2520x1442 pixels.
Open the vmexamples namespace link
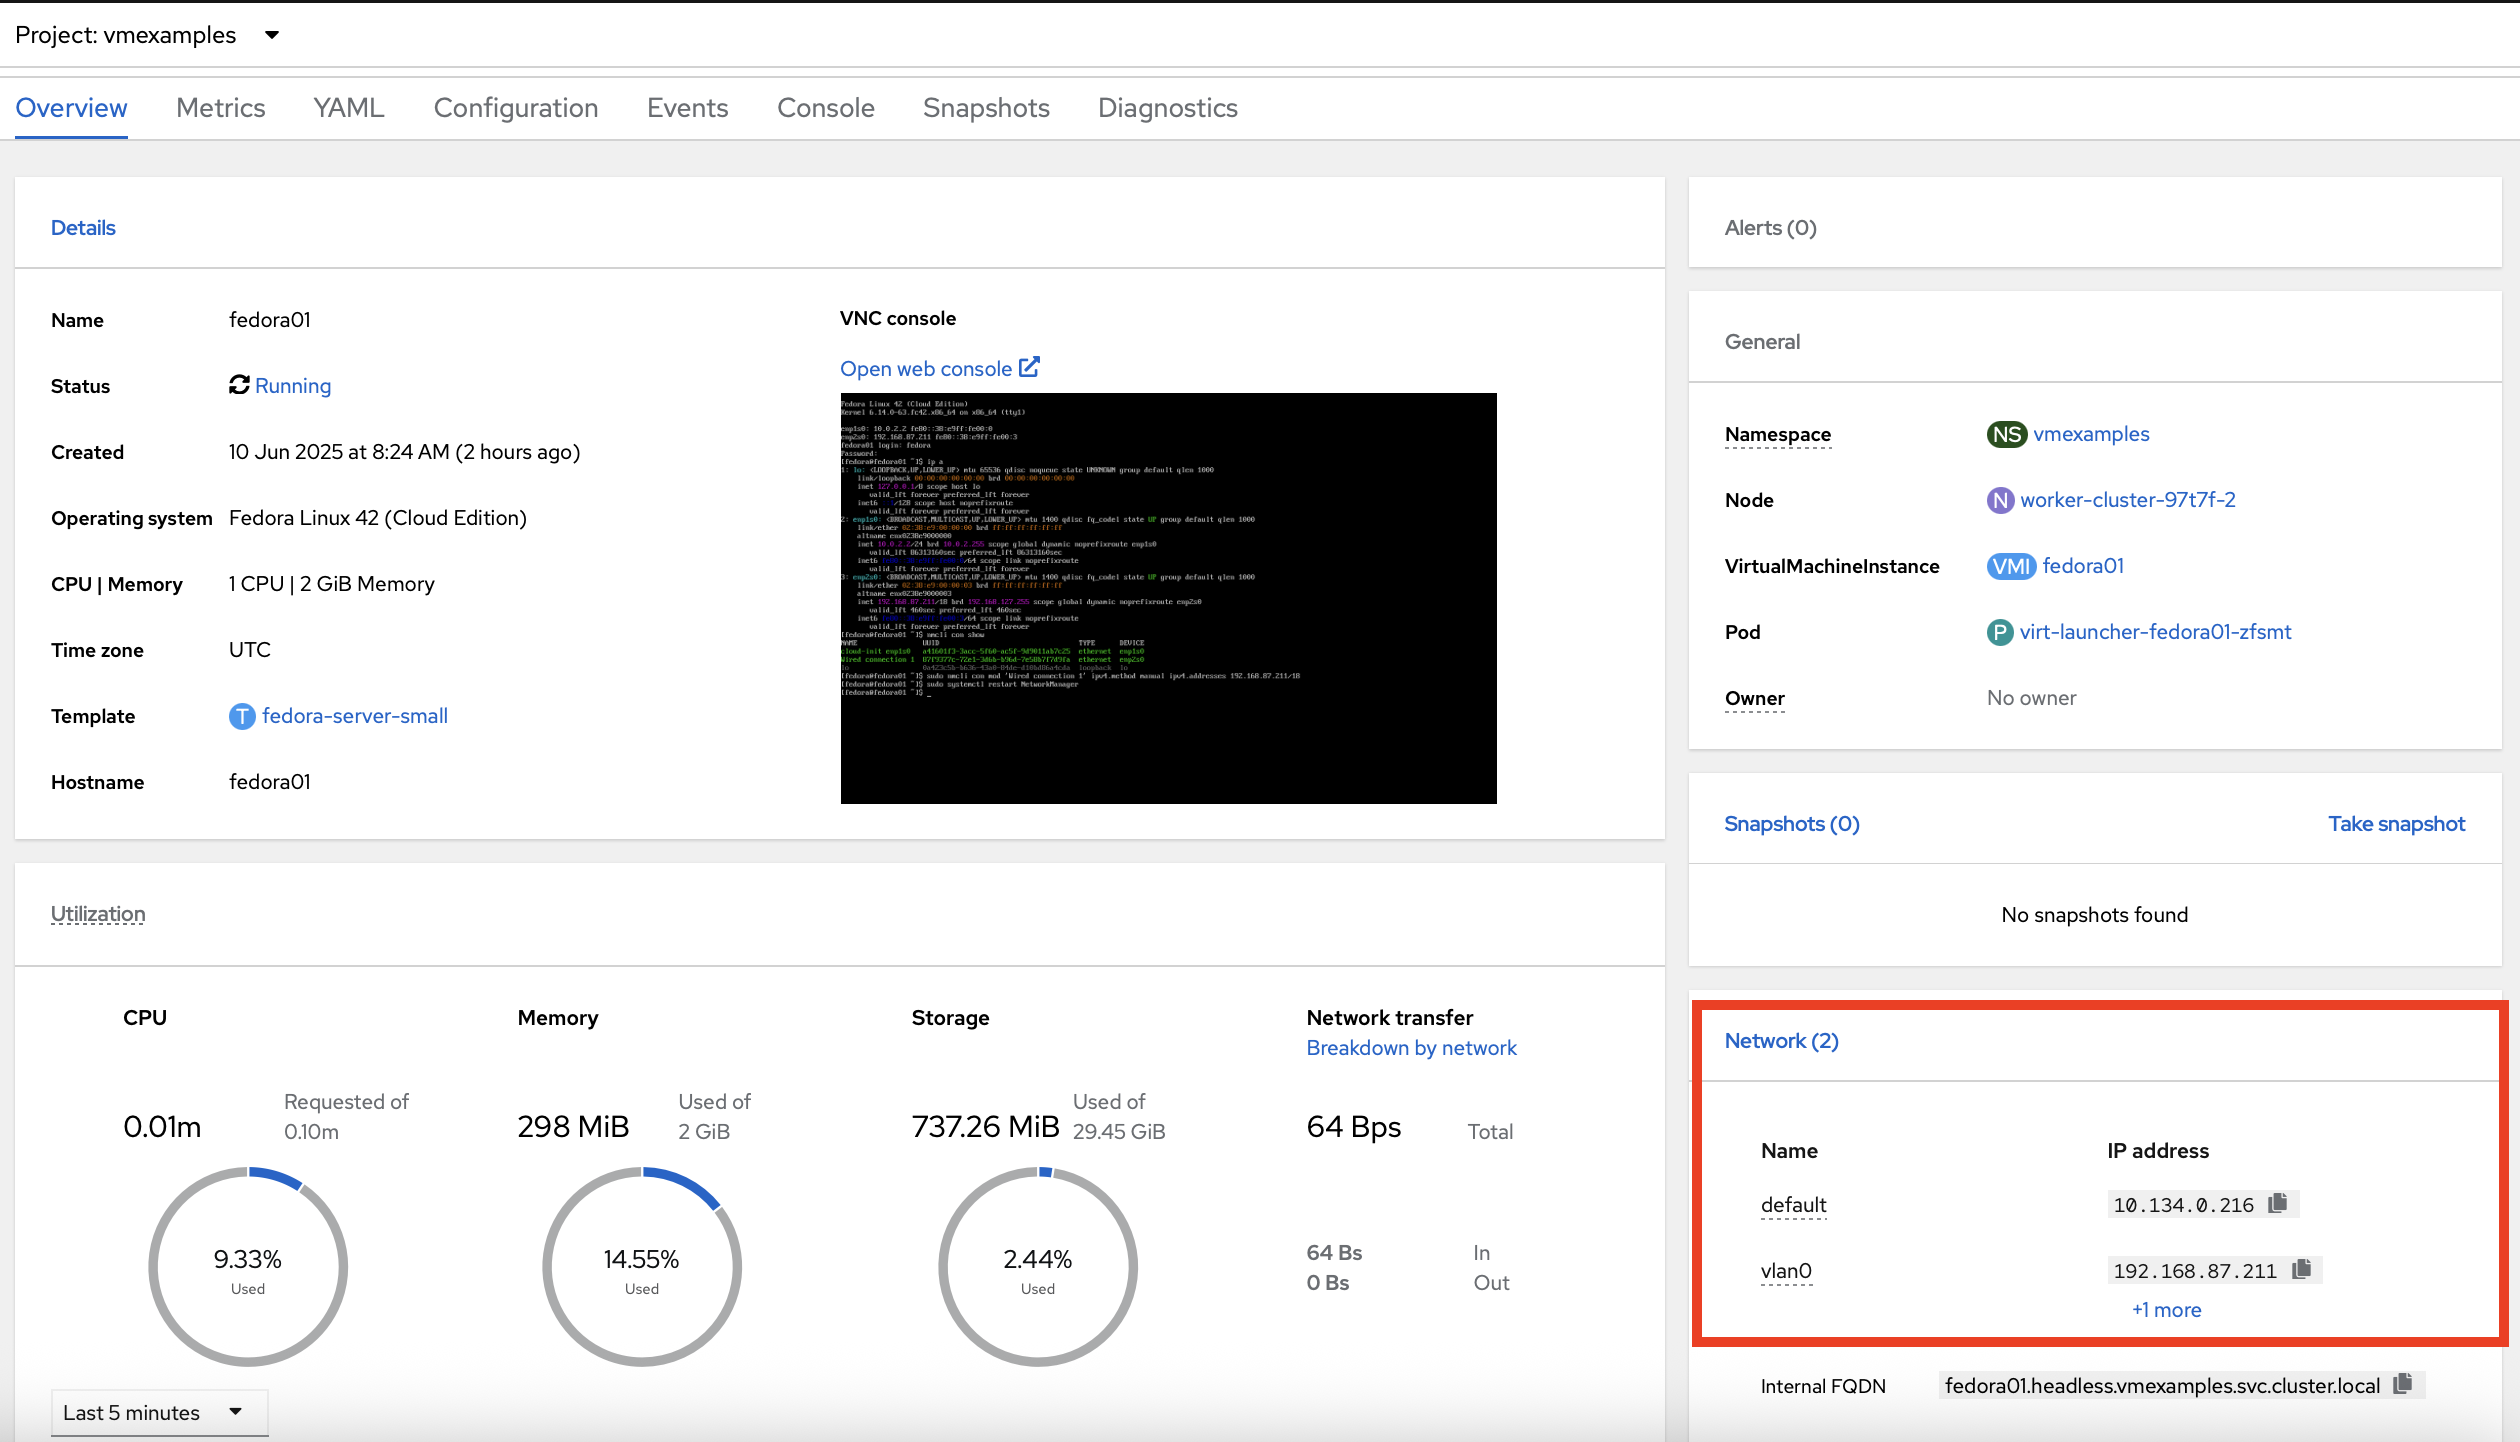click(x=2091, y=433)
